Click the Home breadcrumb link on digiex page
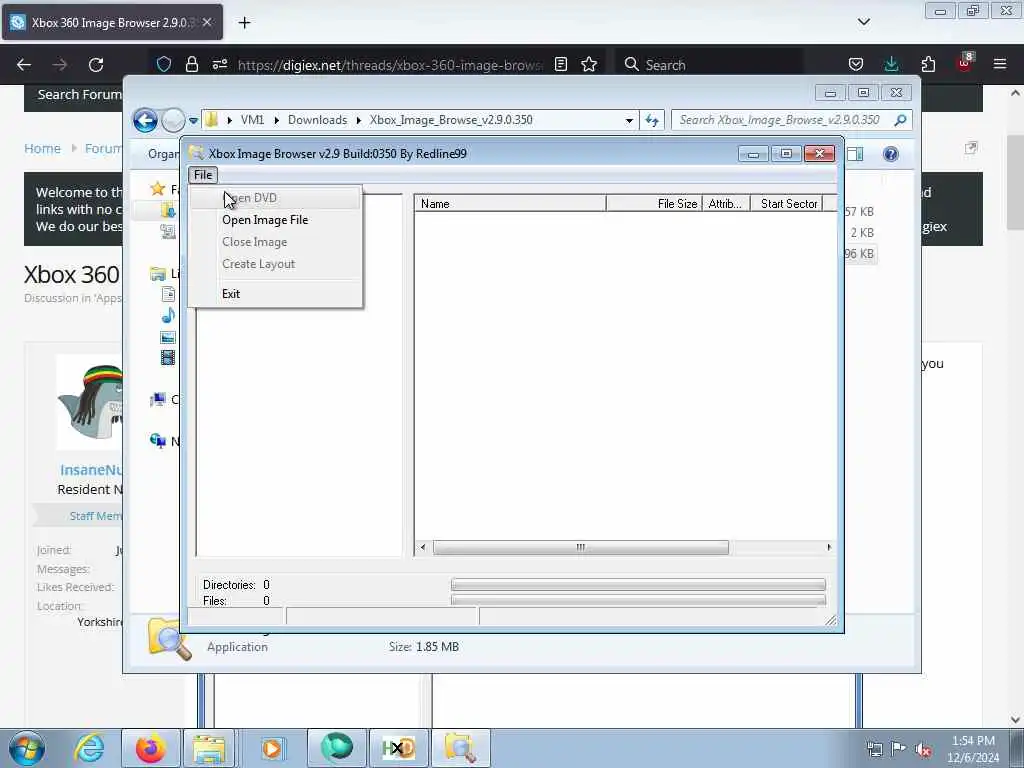Screen dimensions: 1024x768 point(42,149)
